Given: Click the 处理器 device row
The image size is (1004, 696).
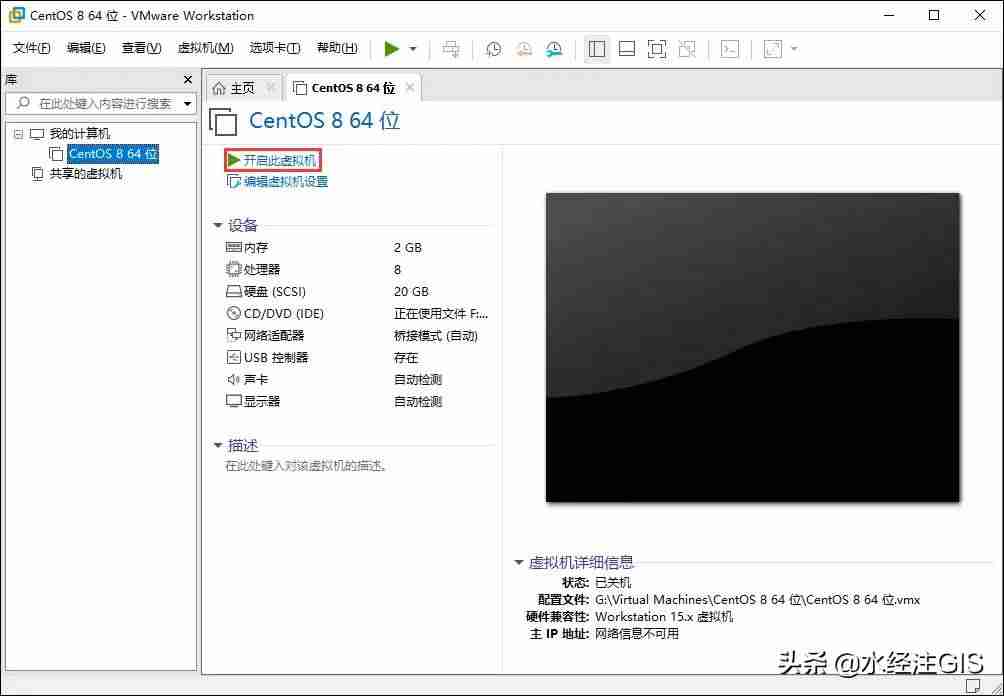Looking at the screenshot, I should click(x=359, y=270).
